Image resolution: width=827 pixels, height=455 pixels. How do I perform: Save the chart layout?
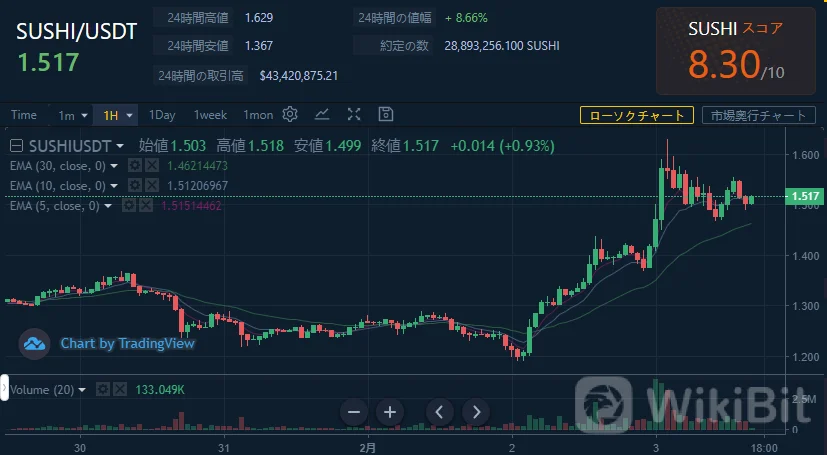(x=386, y=114)
